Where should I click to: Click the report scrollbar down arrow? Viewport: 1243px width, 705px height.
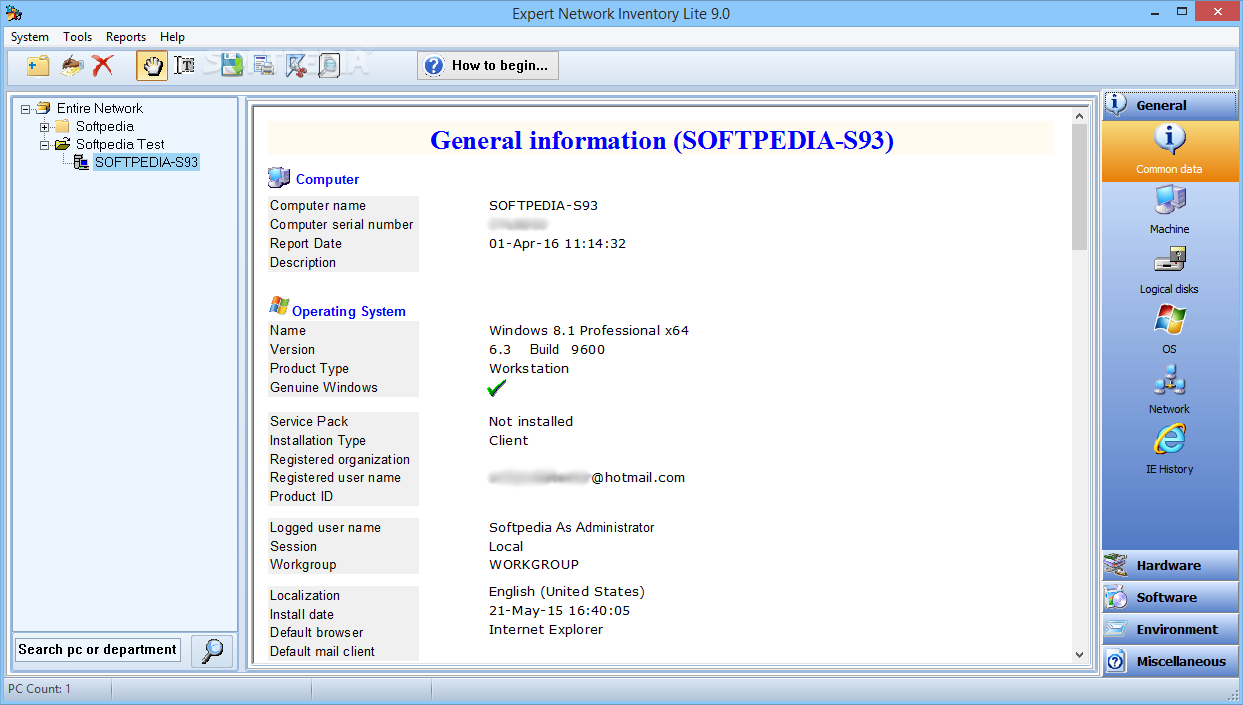tap(1079, 654)
